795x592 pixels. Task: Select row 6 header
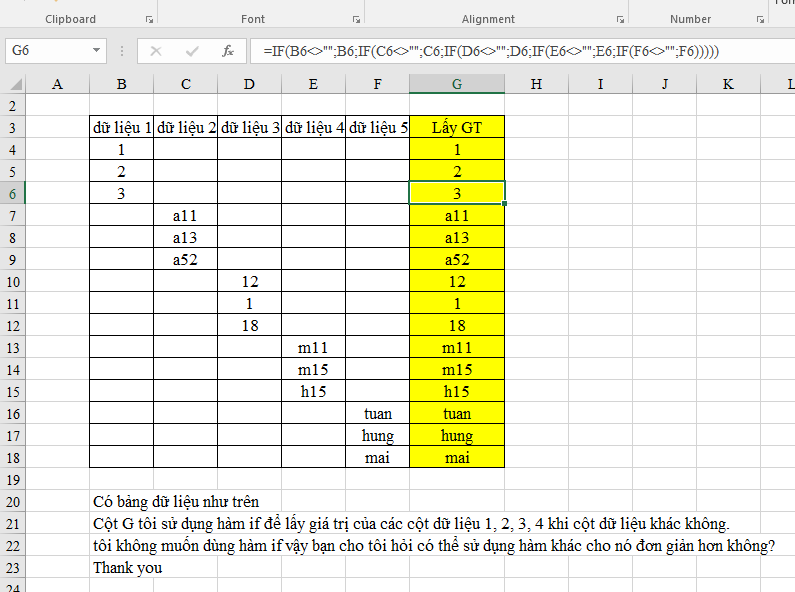tap(13, 194)
